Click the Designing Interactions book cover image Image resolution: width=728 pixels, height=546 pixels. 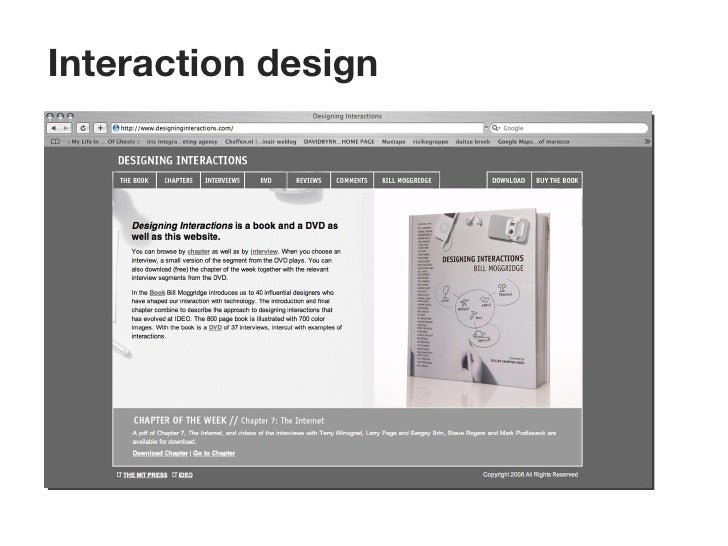(x=478, y=299)
